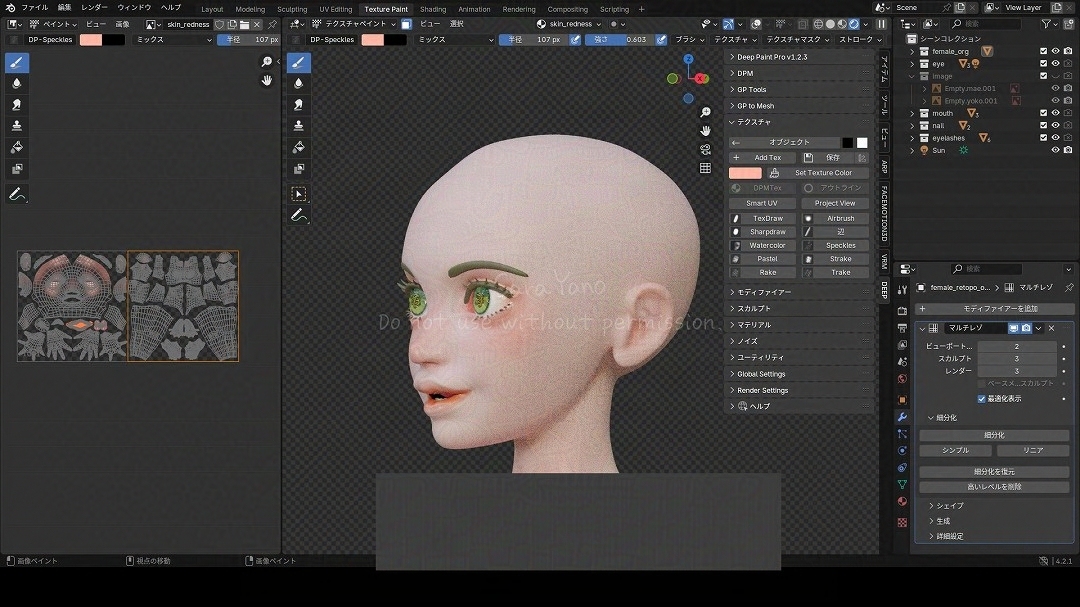
Task: Open the ARP sidebar tab
Action: click(884, 167)
